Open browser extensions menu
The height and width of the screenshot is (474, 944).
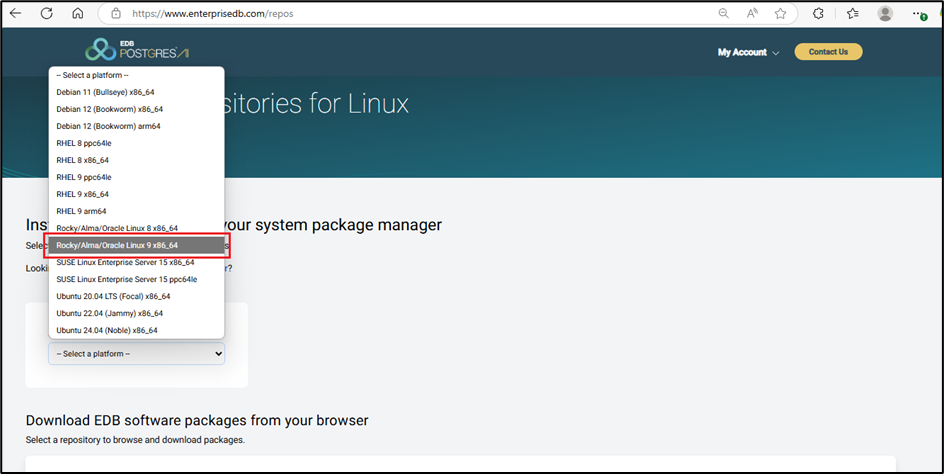818,13
